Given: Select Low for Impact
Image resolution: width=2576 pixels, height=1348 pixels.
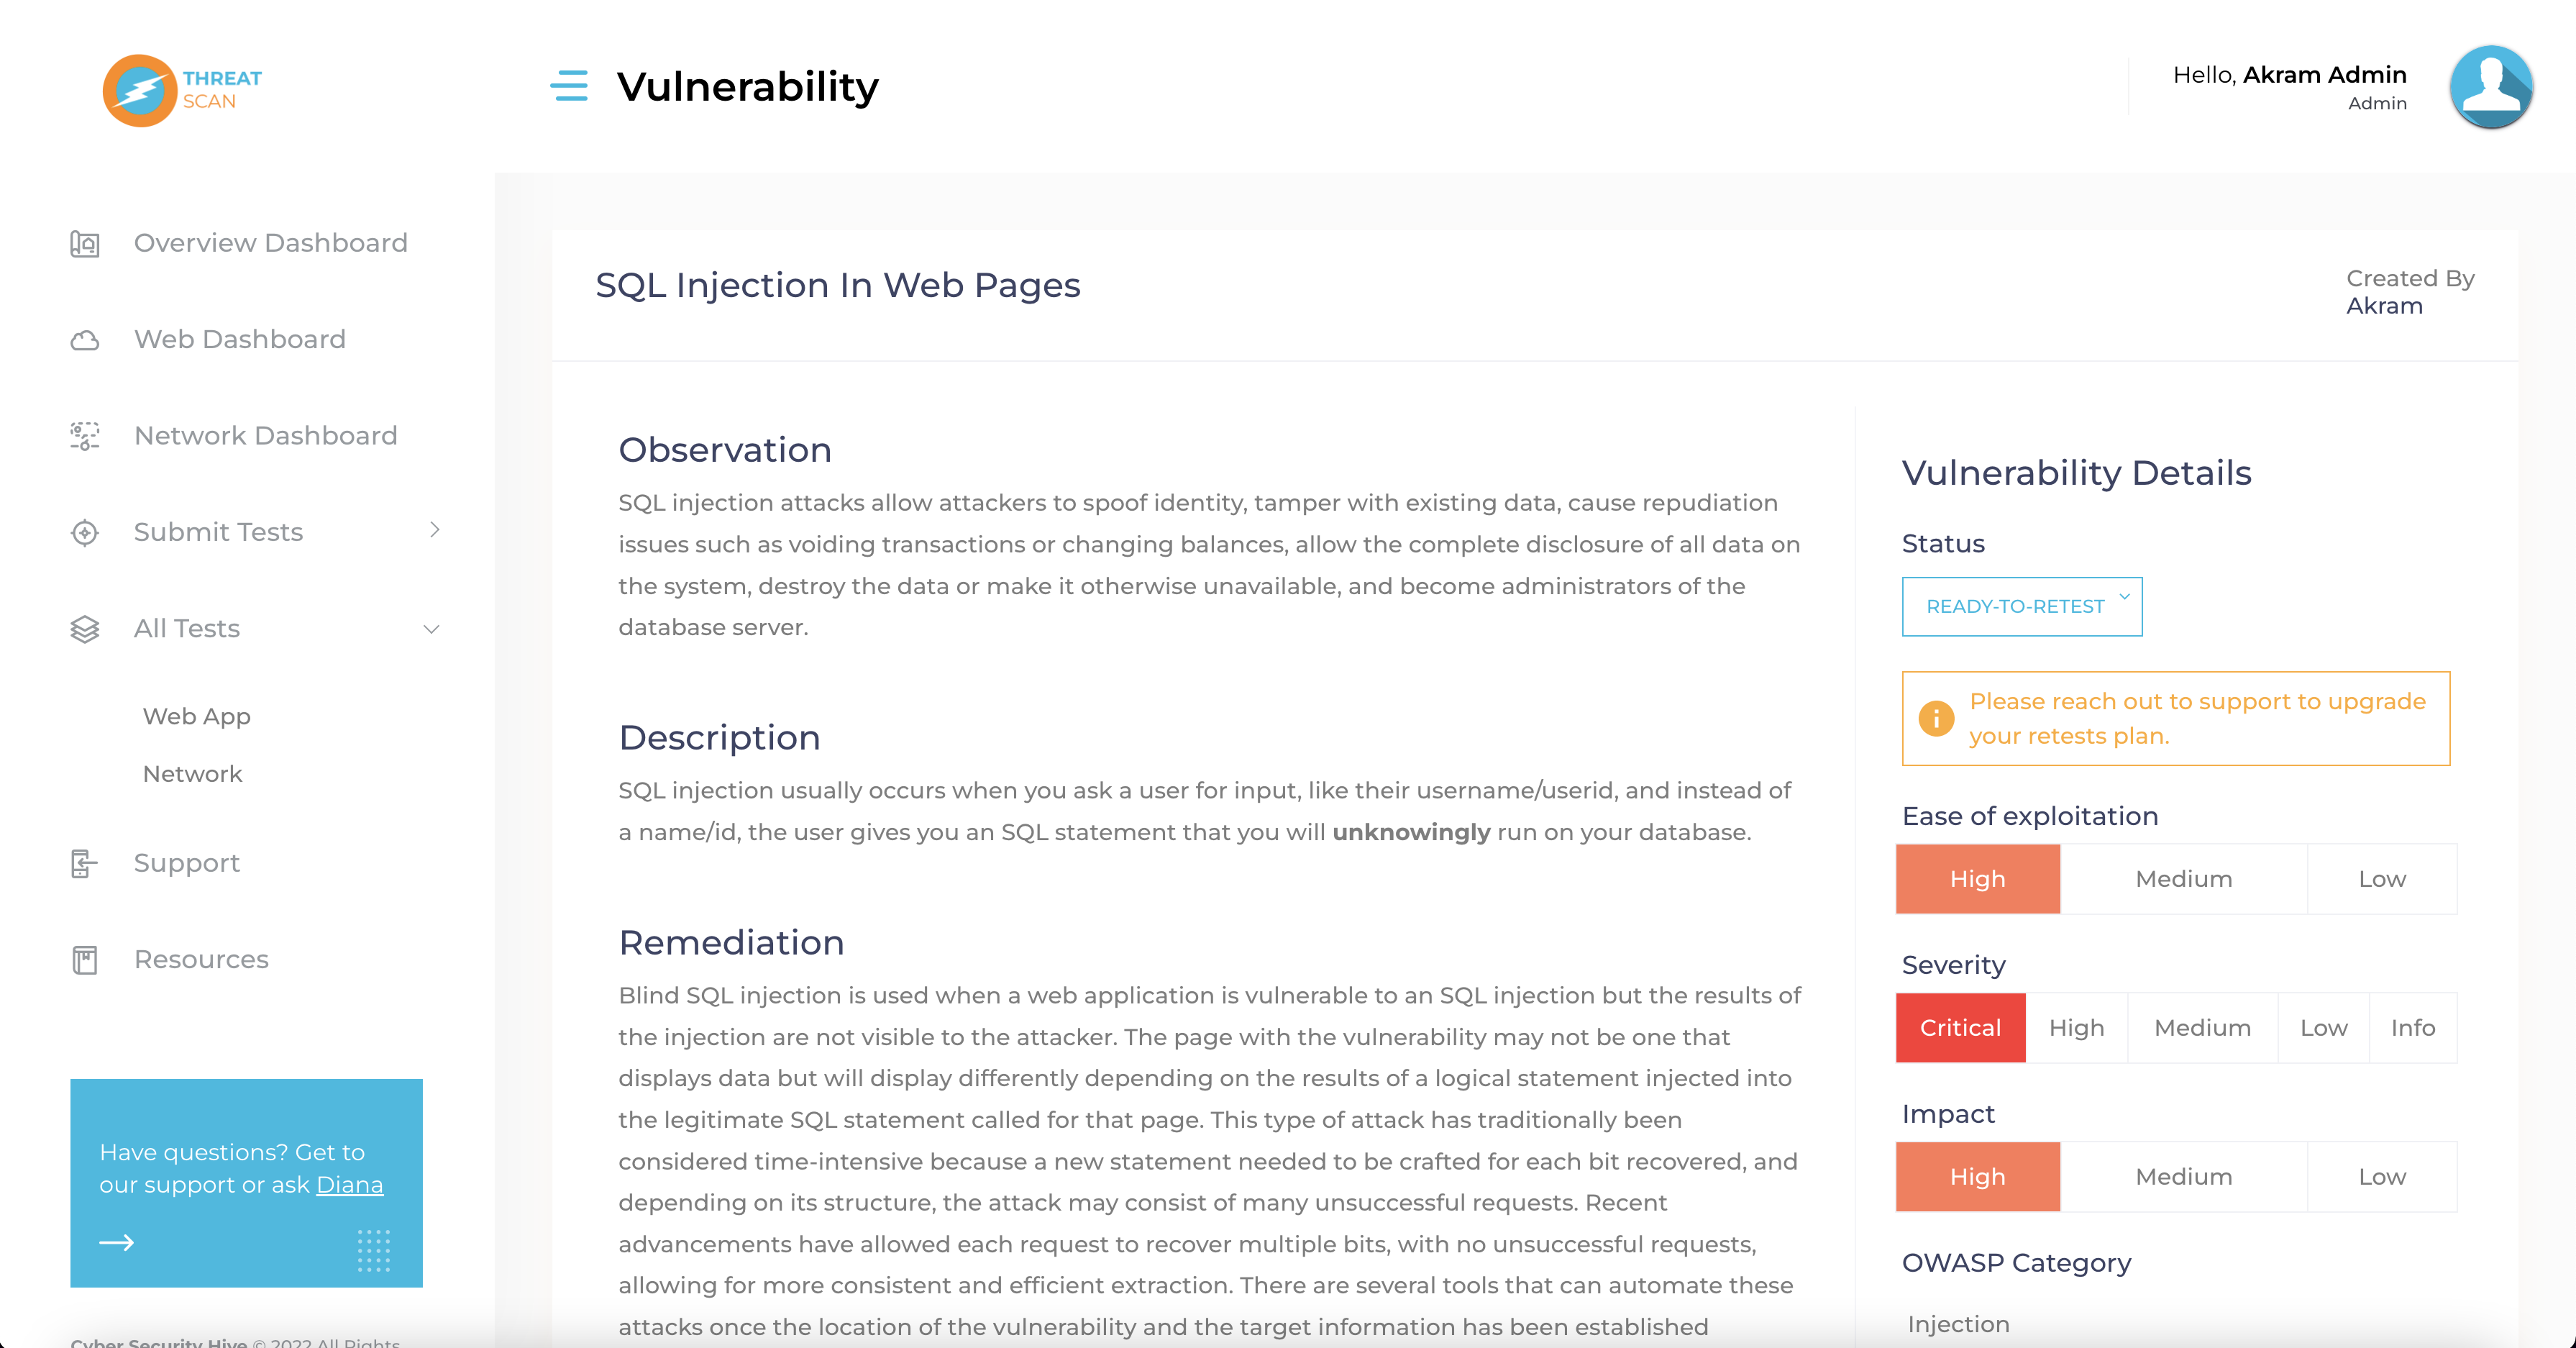Looking at the screenshot, I should (x=2383, y=1176).
